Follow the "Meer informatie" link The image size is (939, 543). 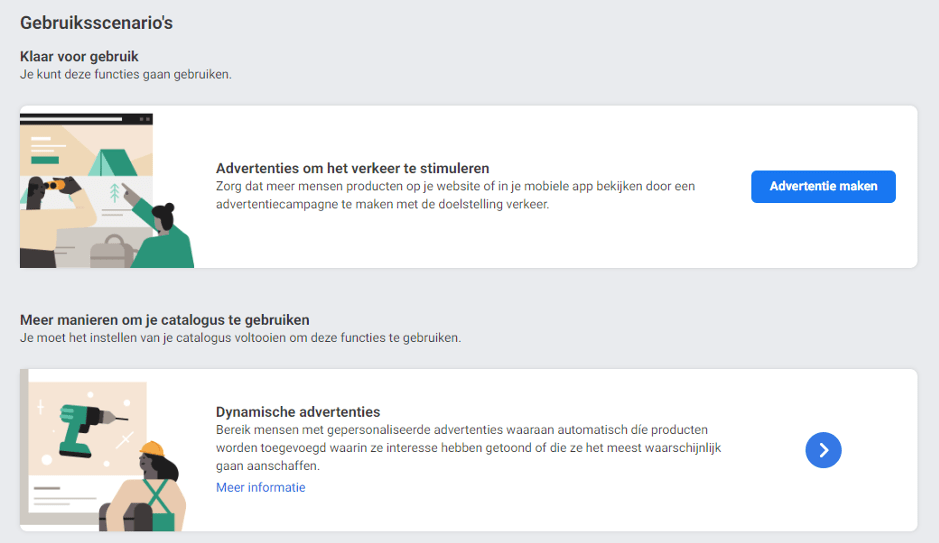click(261, 487)
